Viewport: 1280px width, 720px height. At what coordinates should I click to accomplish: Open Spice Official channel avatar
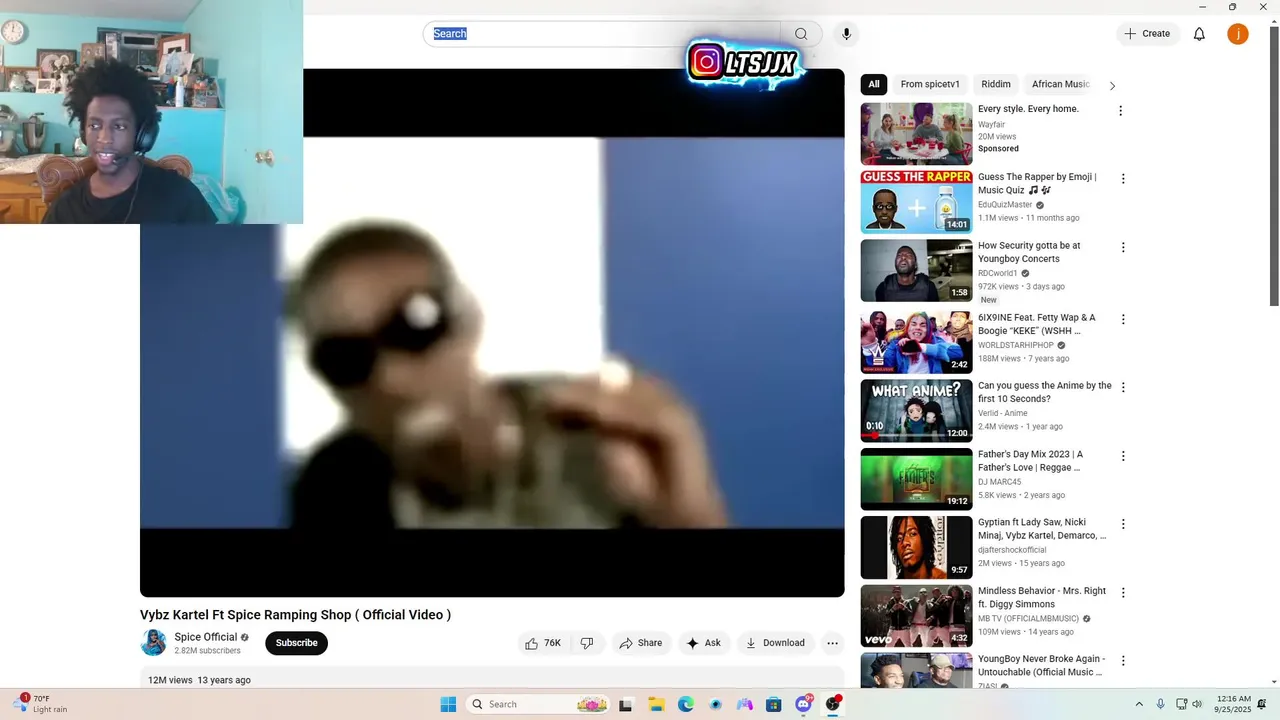(154, 643)
